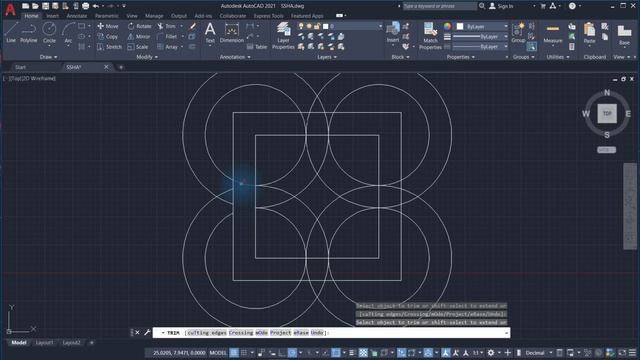Click the Mirror tool

tap(139, 36)
